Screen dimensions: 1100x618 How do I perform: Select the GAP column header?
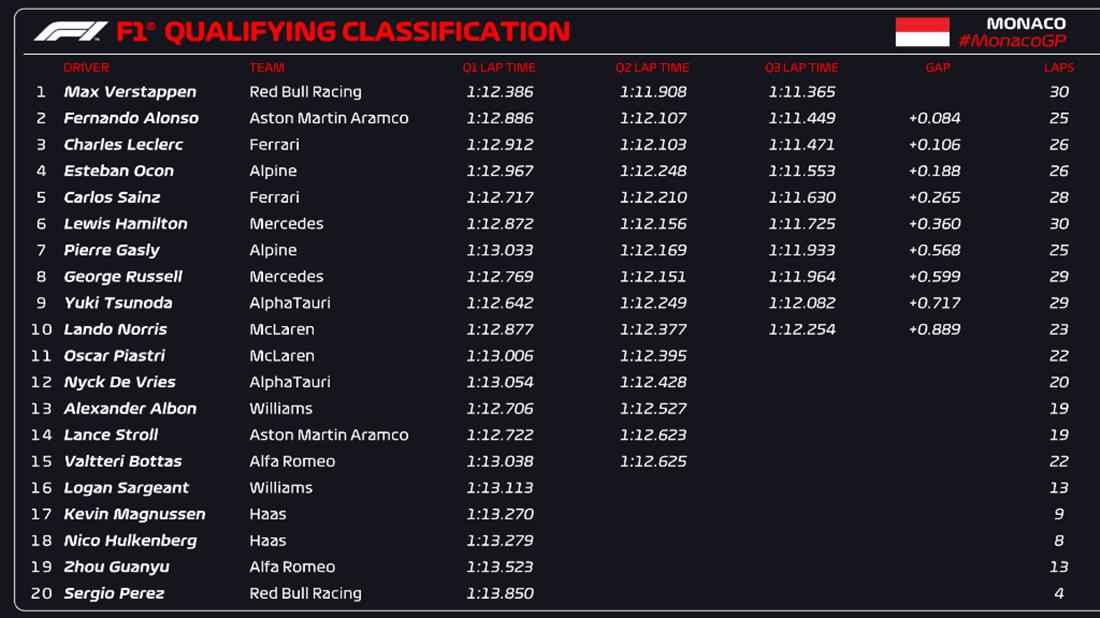[x=938, y=68]
